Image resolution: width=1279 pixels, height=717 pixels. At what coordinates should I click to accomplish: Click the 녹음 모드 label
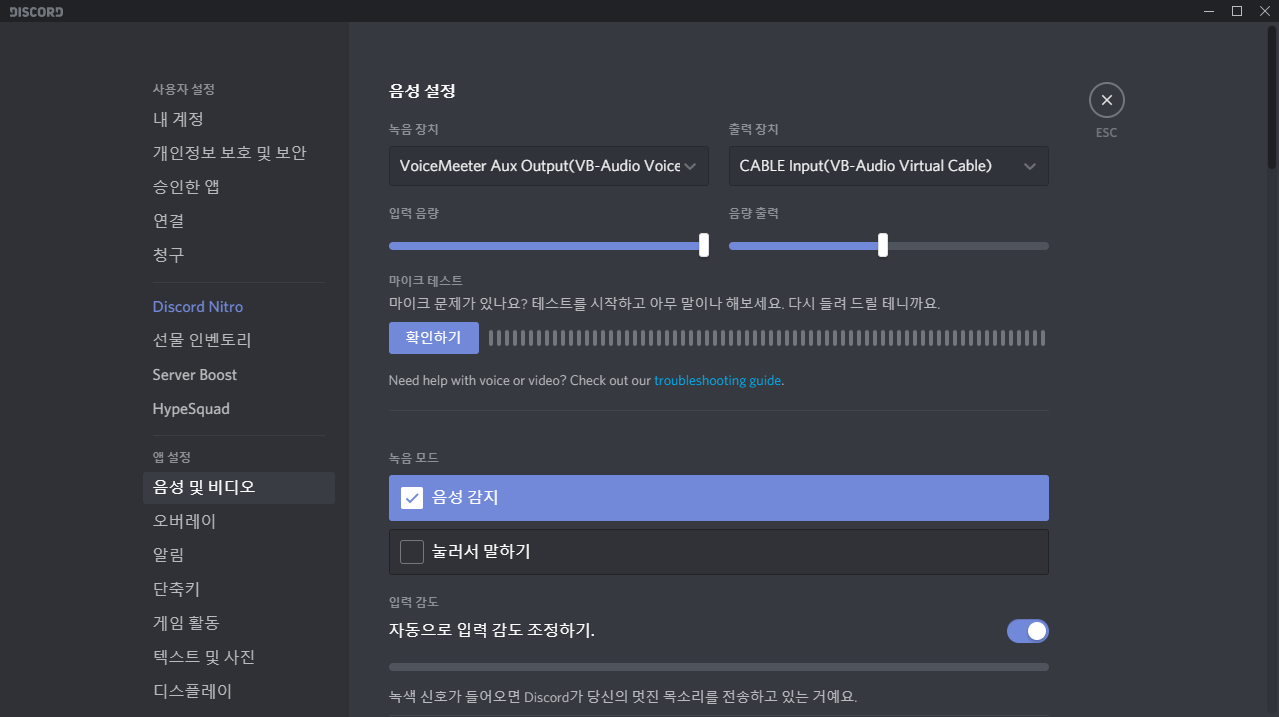[x=414, y=458]
